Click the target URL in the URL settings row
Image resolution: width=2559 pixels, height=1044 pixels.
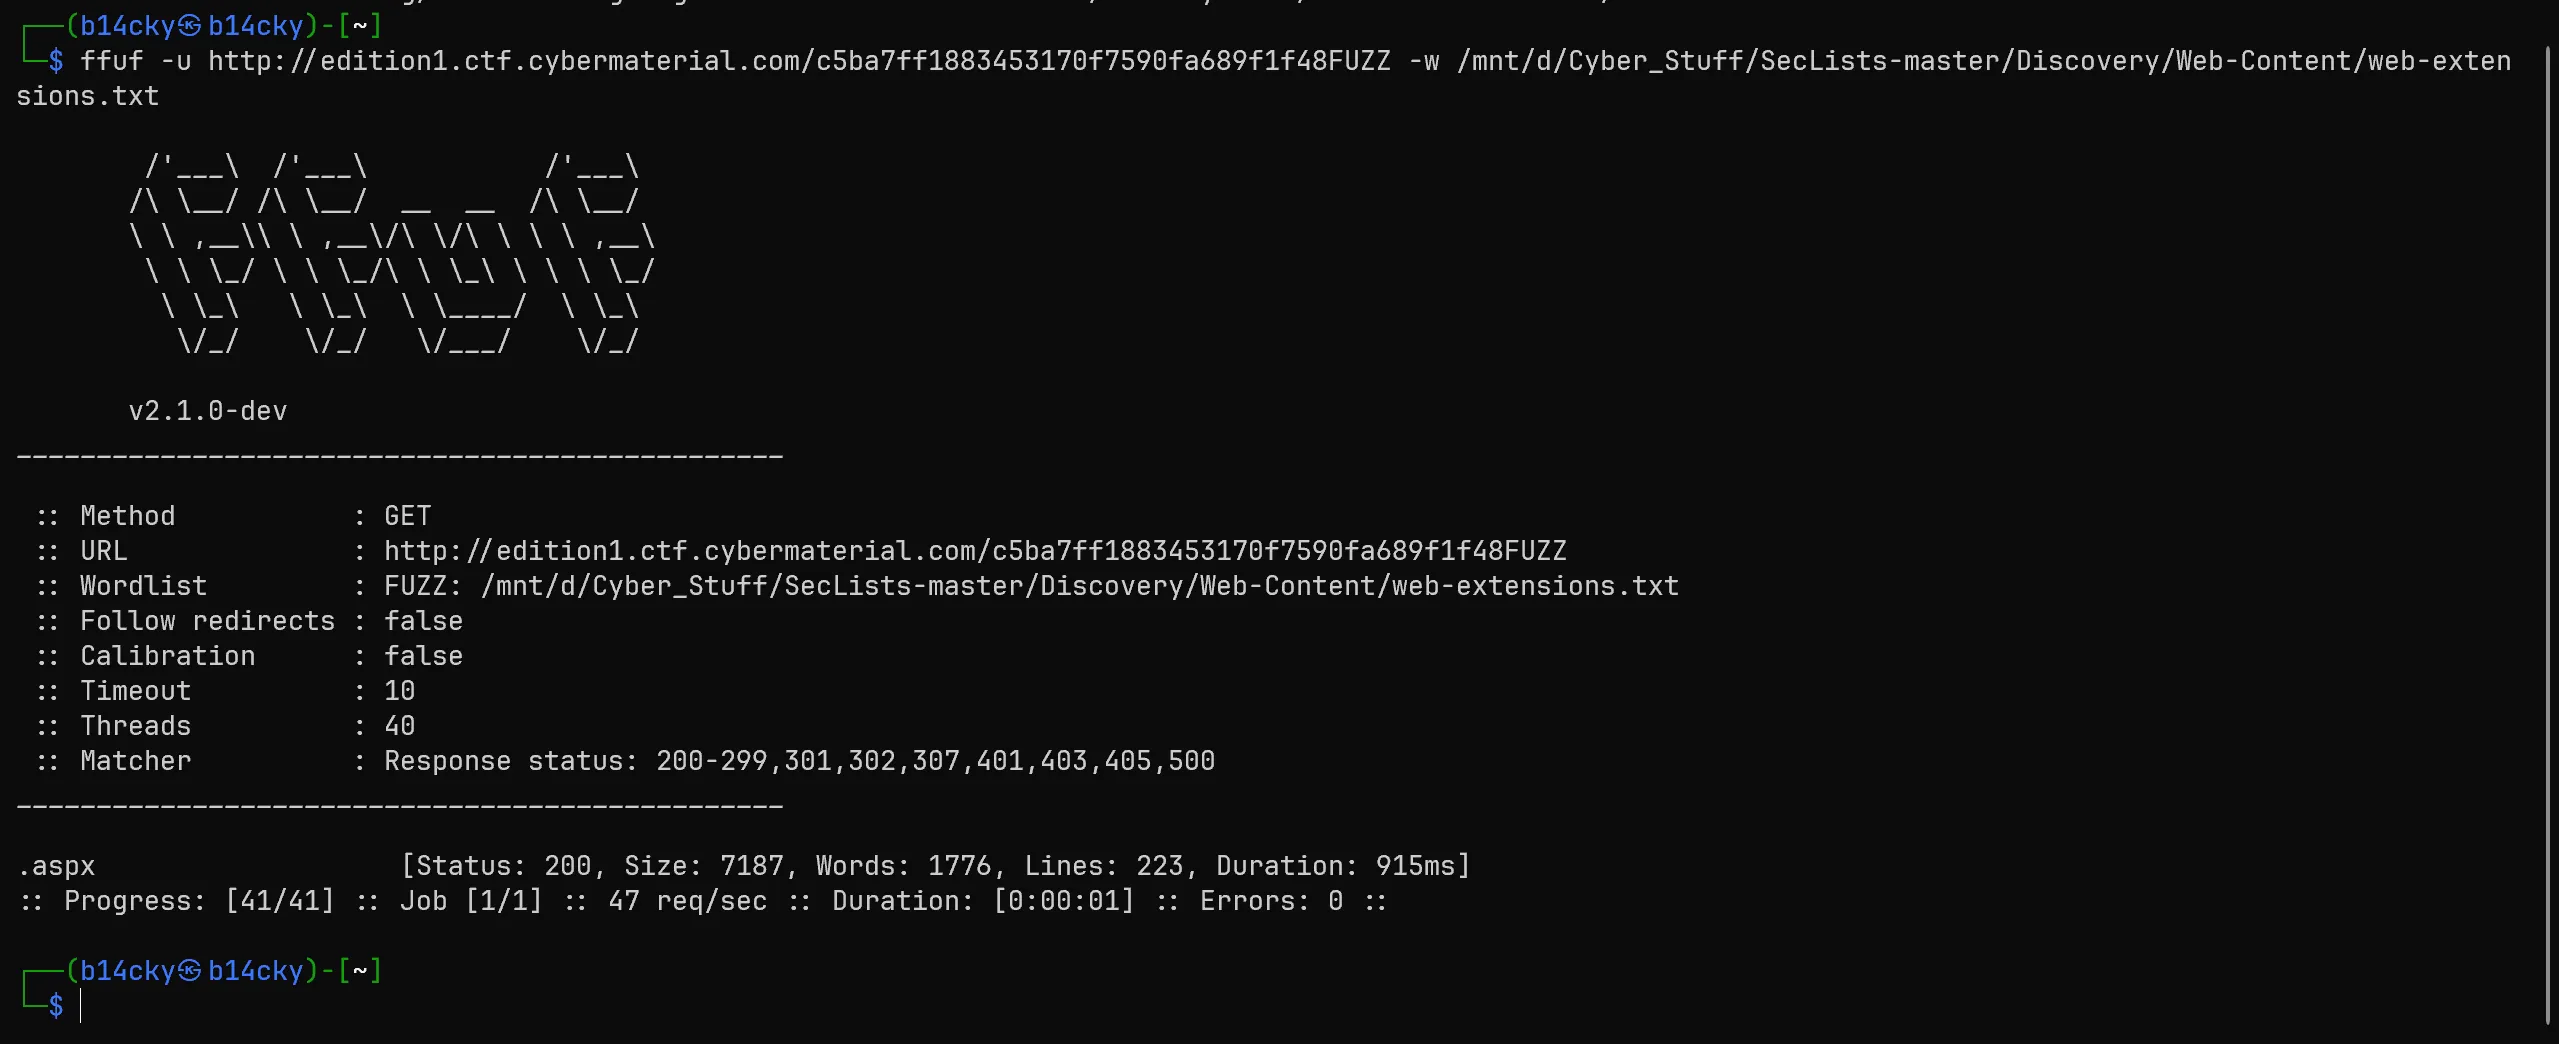click(x=975, y=551)
